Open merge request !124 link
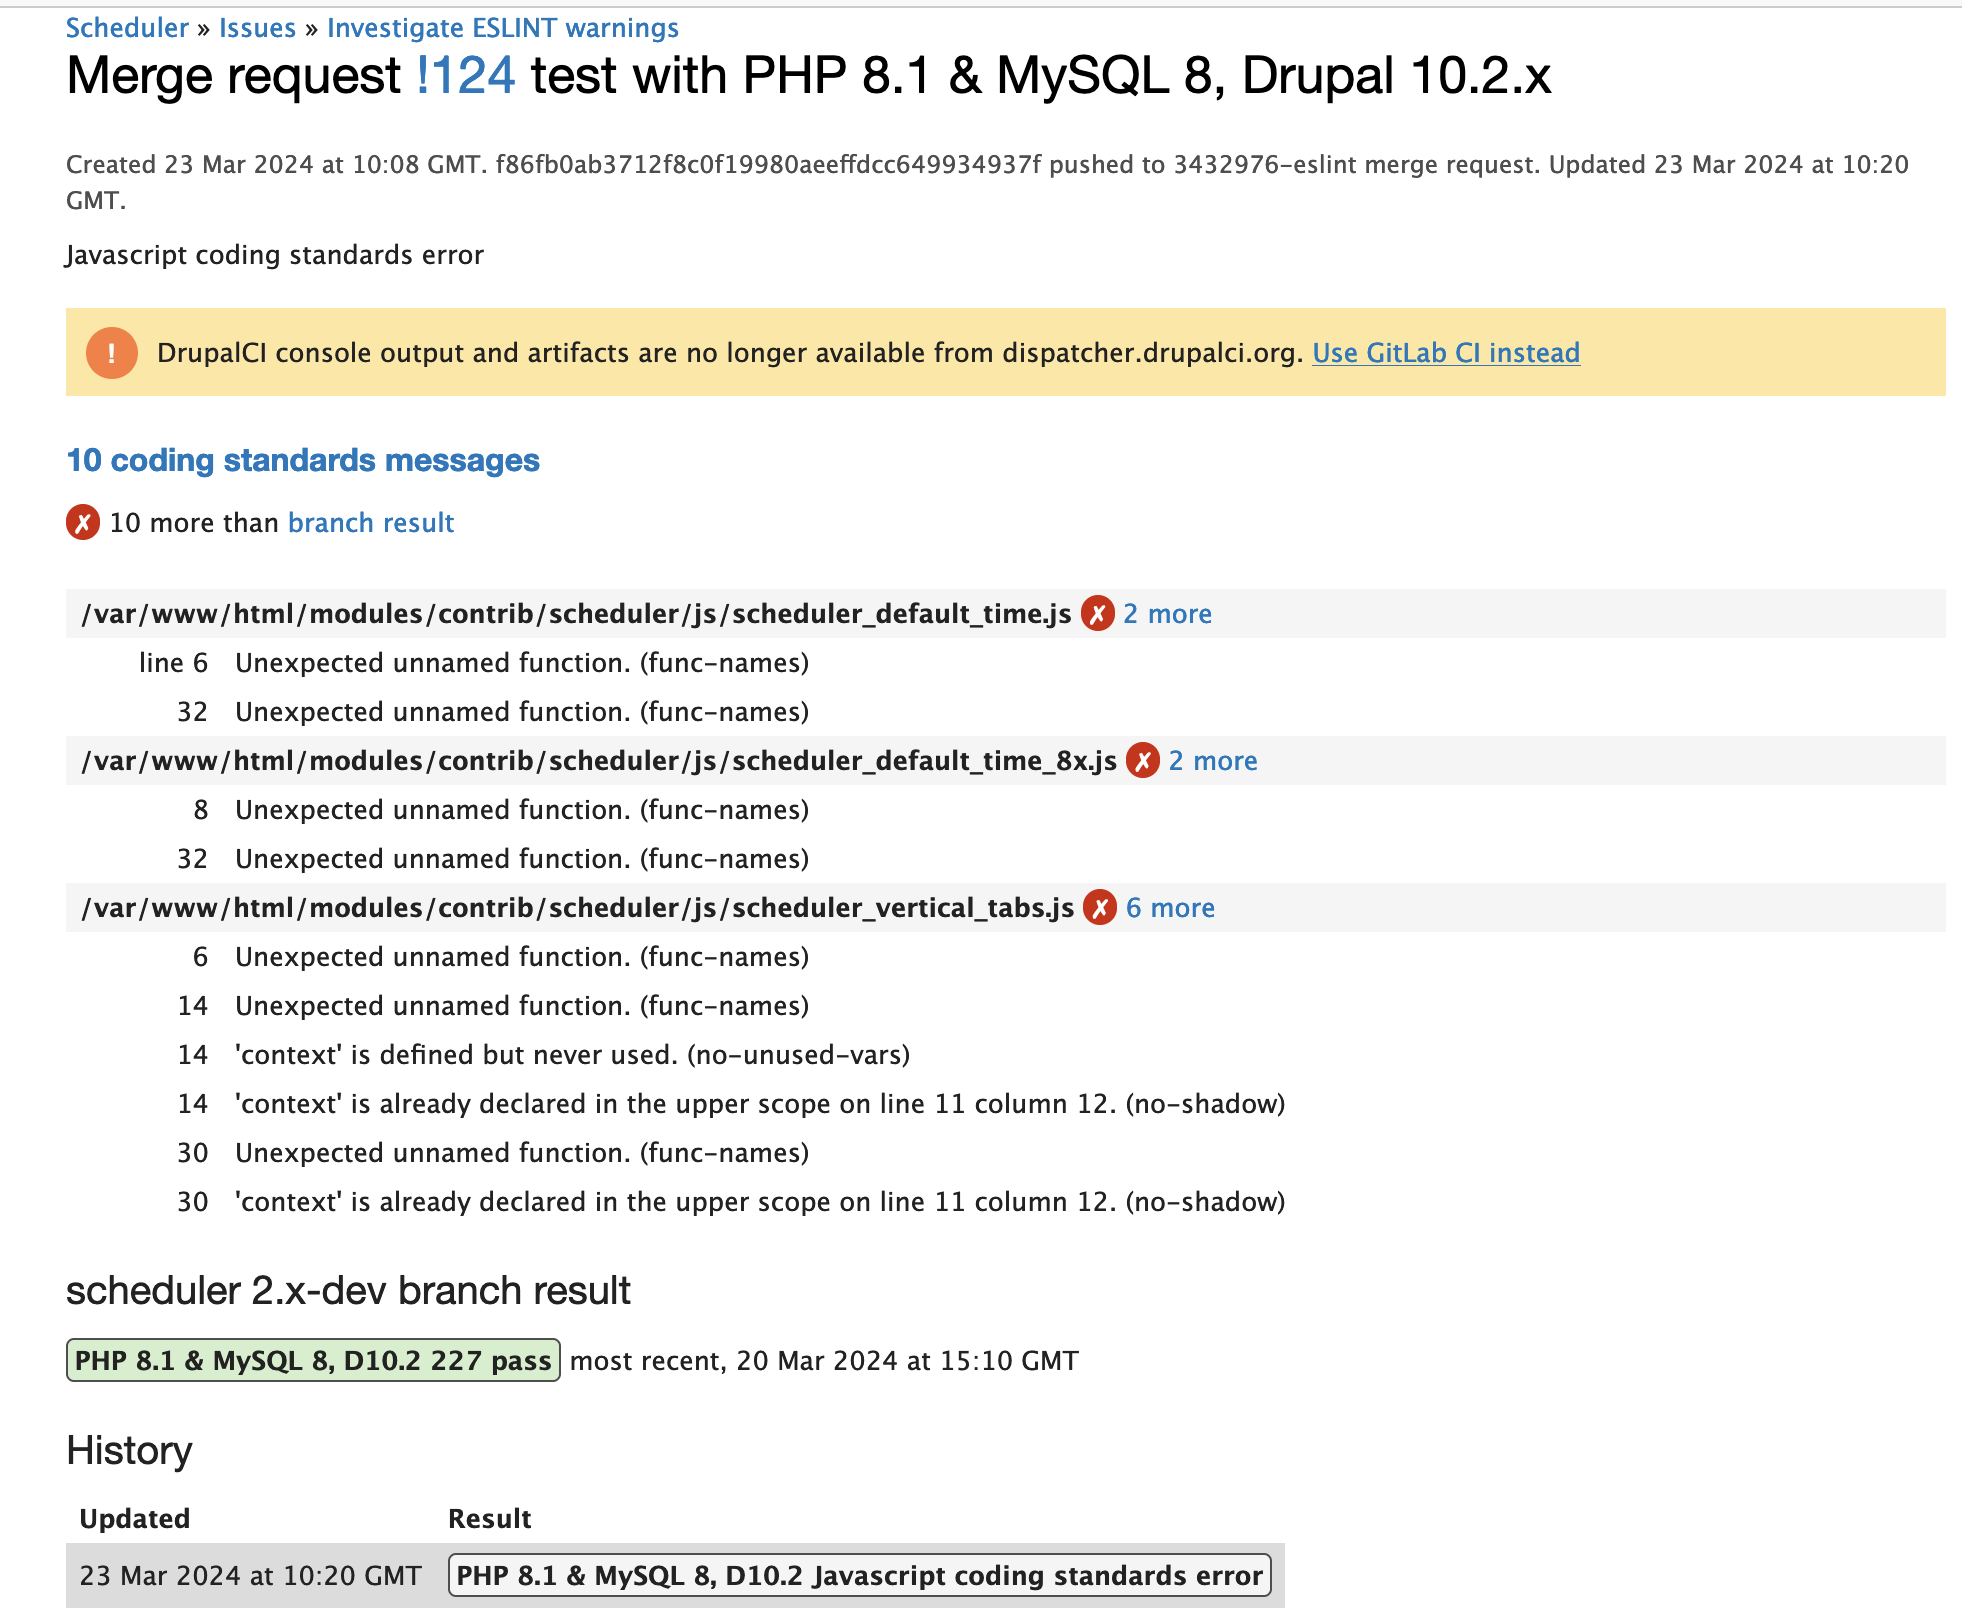The height and width of the screenshot is (1608, 1962). coord(466,76)
